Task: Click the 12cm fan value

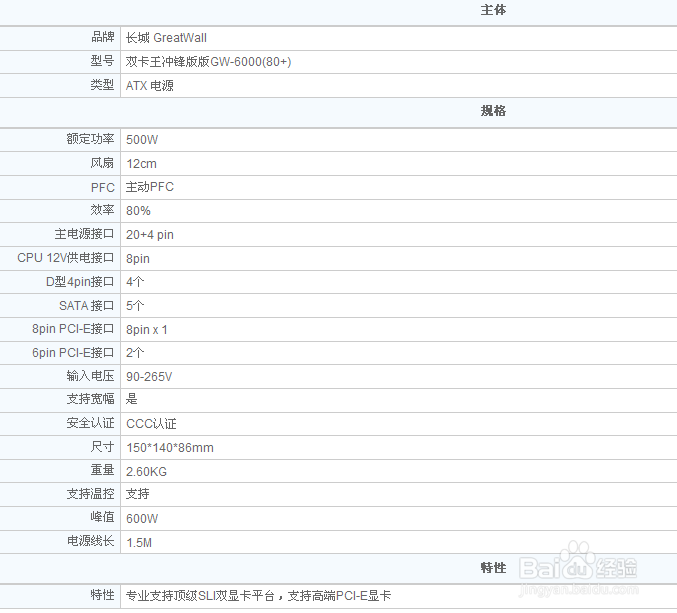Action: (x=141, y=164)
